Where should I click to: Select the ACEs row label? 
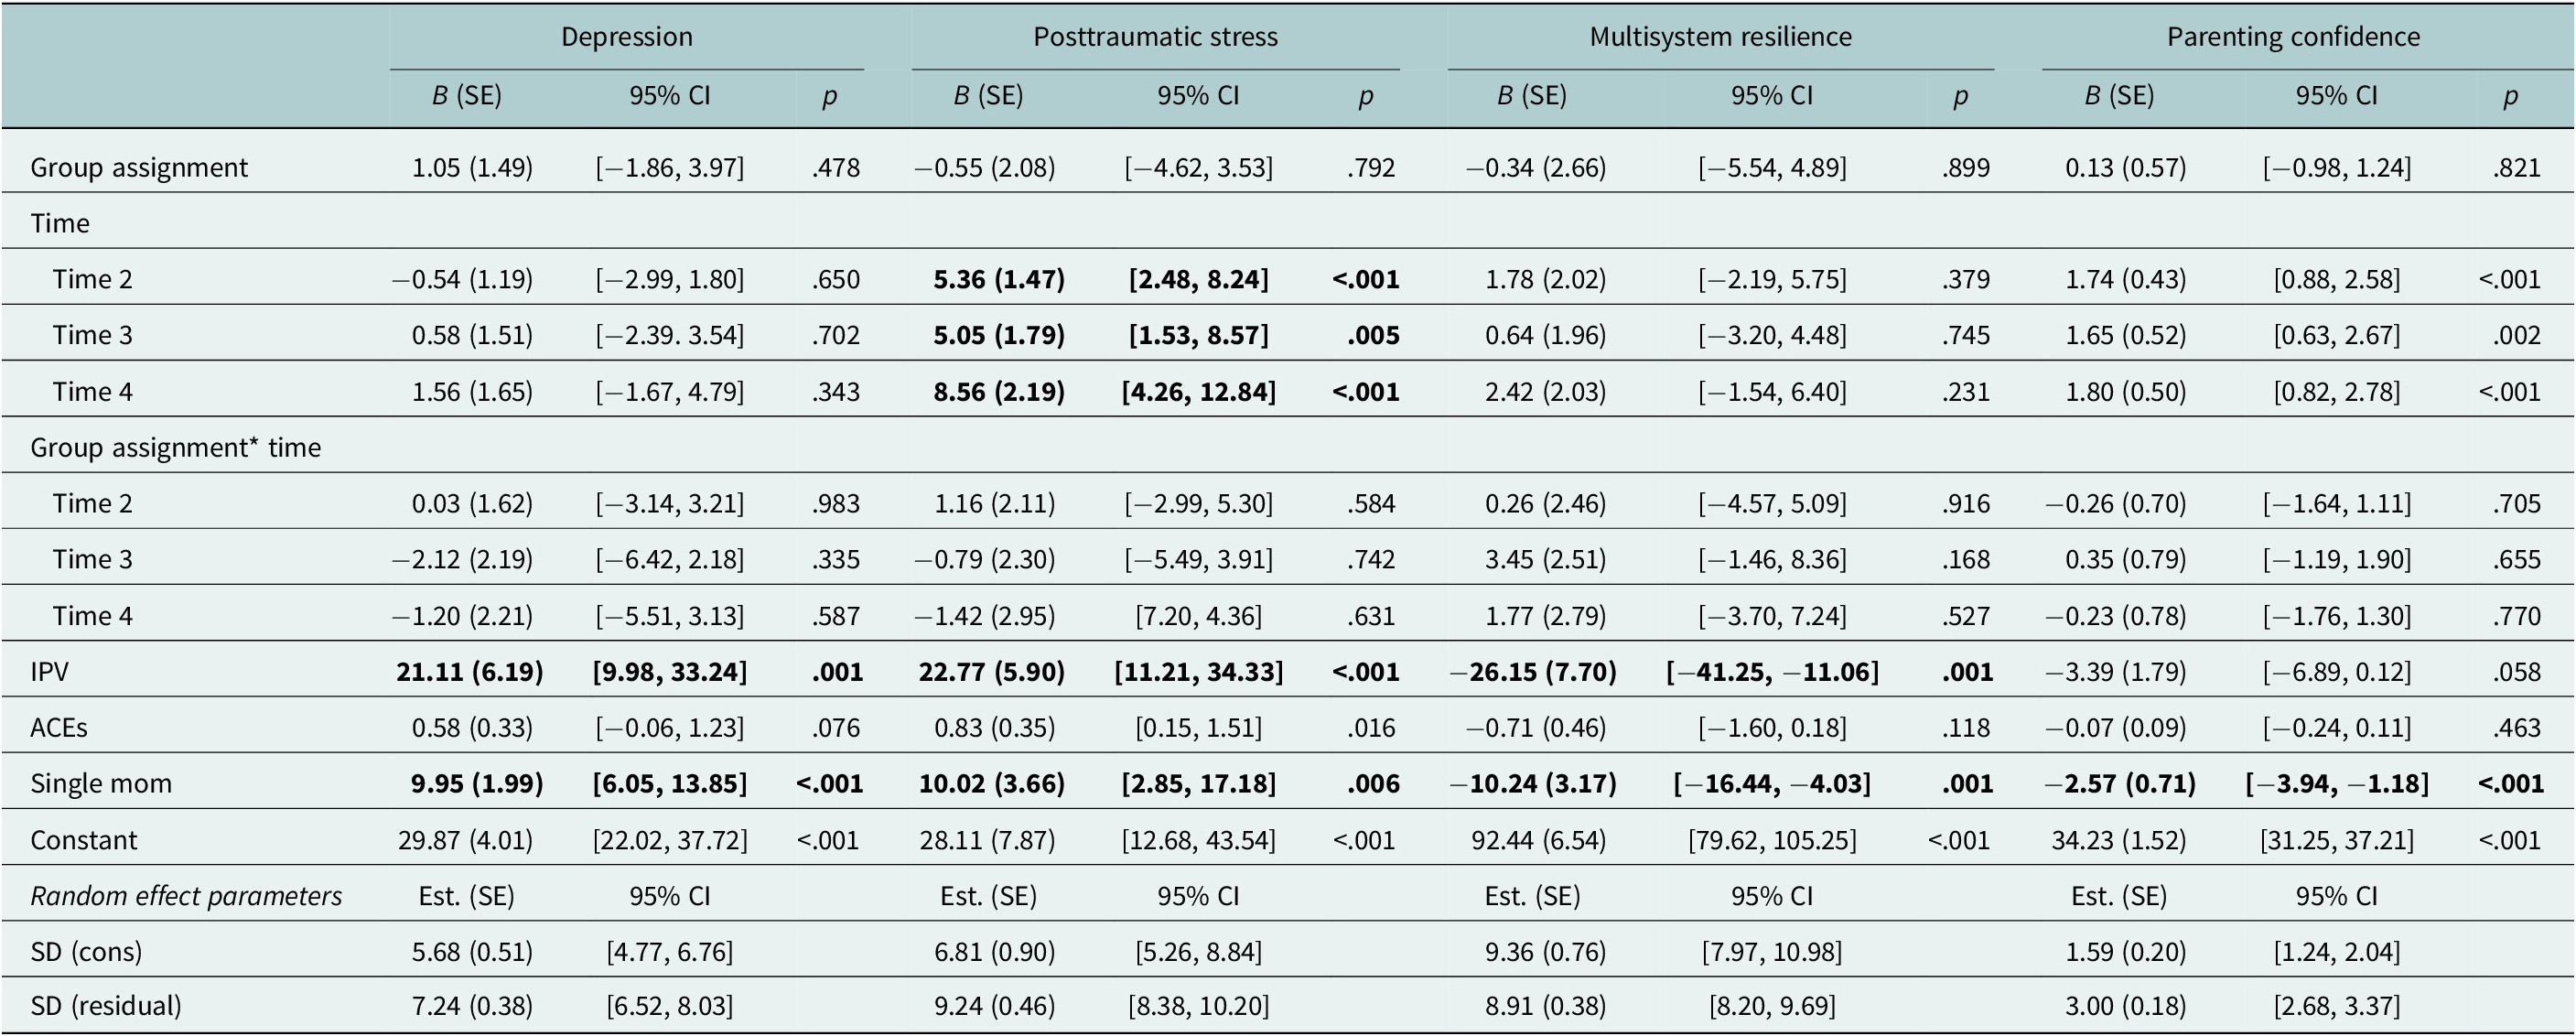[59, 727]
